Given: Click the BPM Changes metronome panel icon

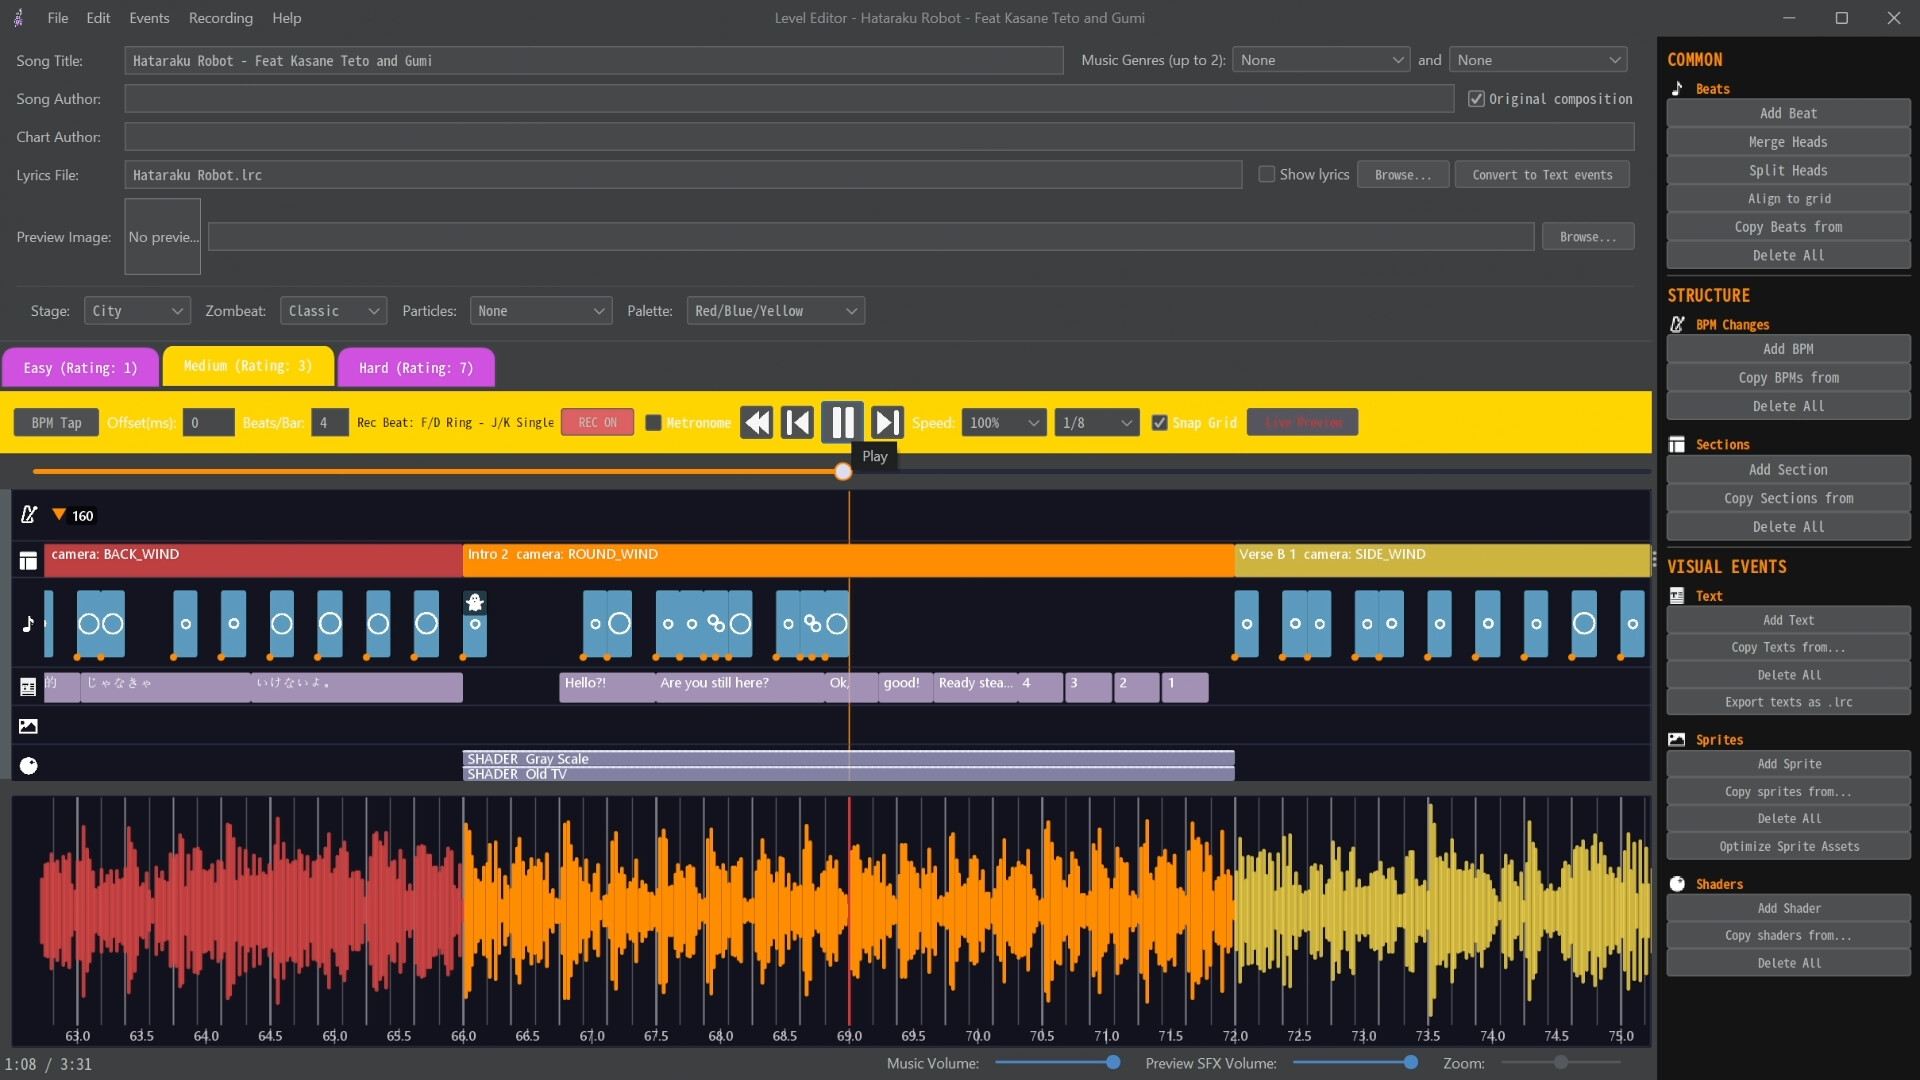Looking at the screenshot, I should 1677,325.
